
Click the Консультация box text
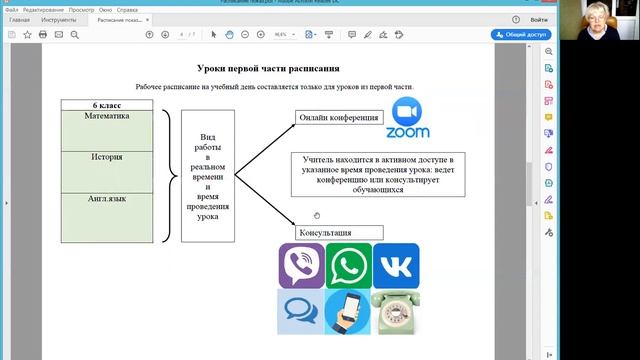tap(325, 233)
